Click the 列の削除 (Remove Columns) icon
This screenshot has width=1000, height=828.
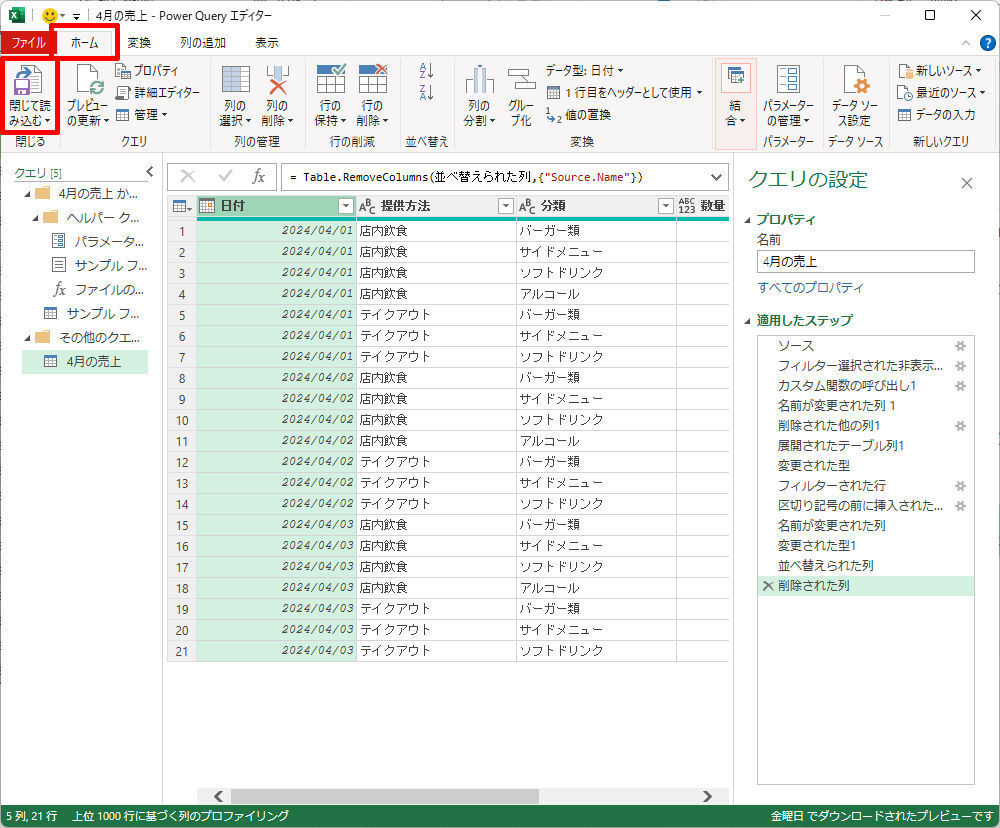[277, 80]
